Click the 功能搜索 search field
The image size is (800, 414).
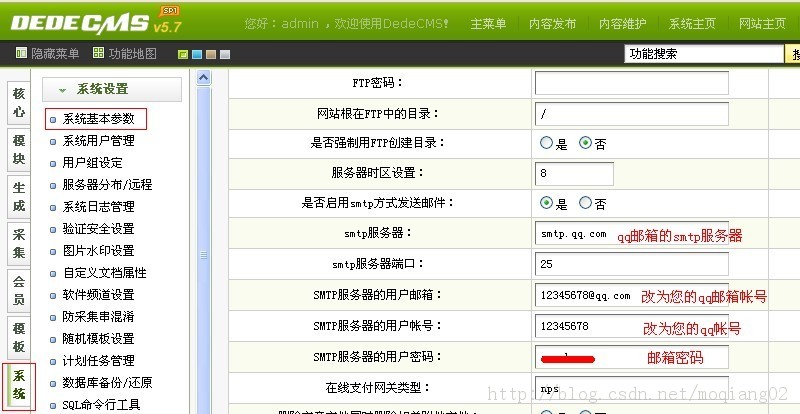[704, 54]
